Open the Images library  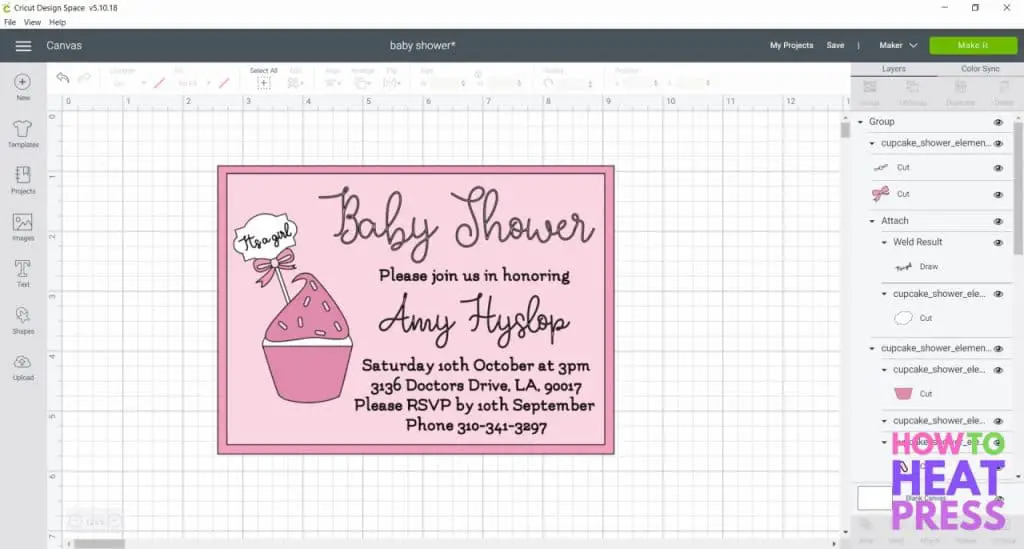click(23, 222)
